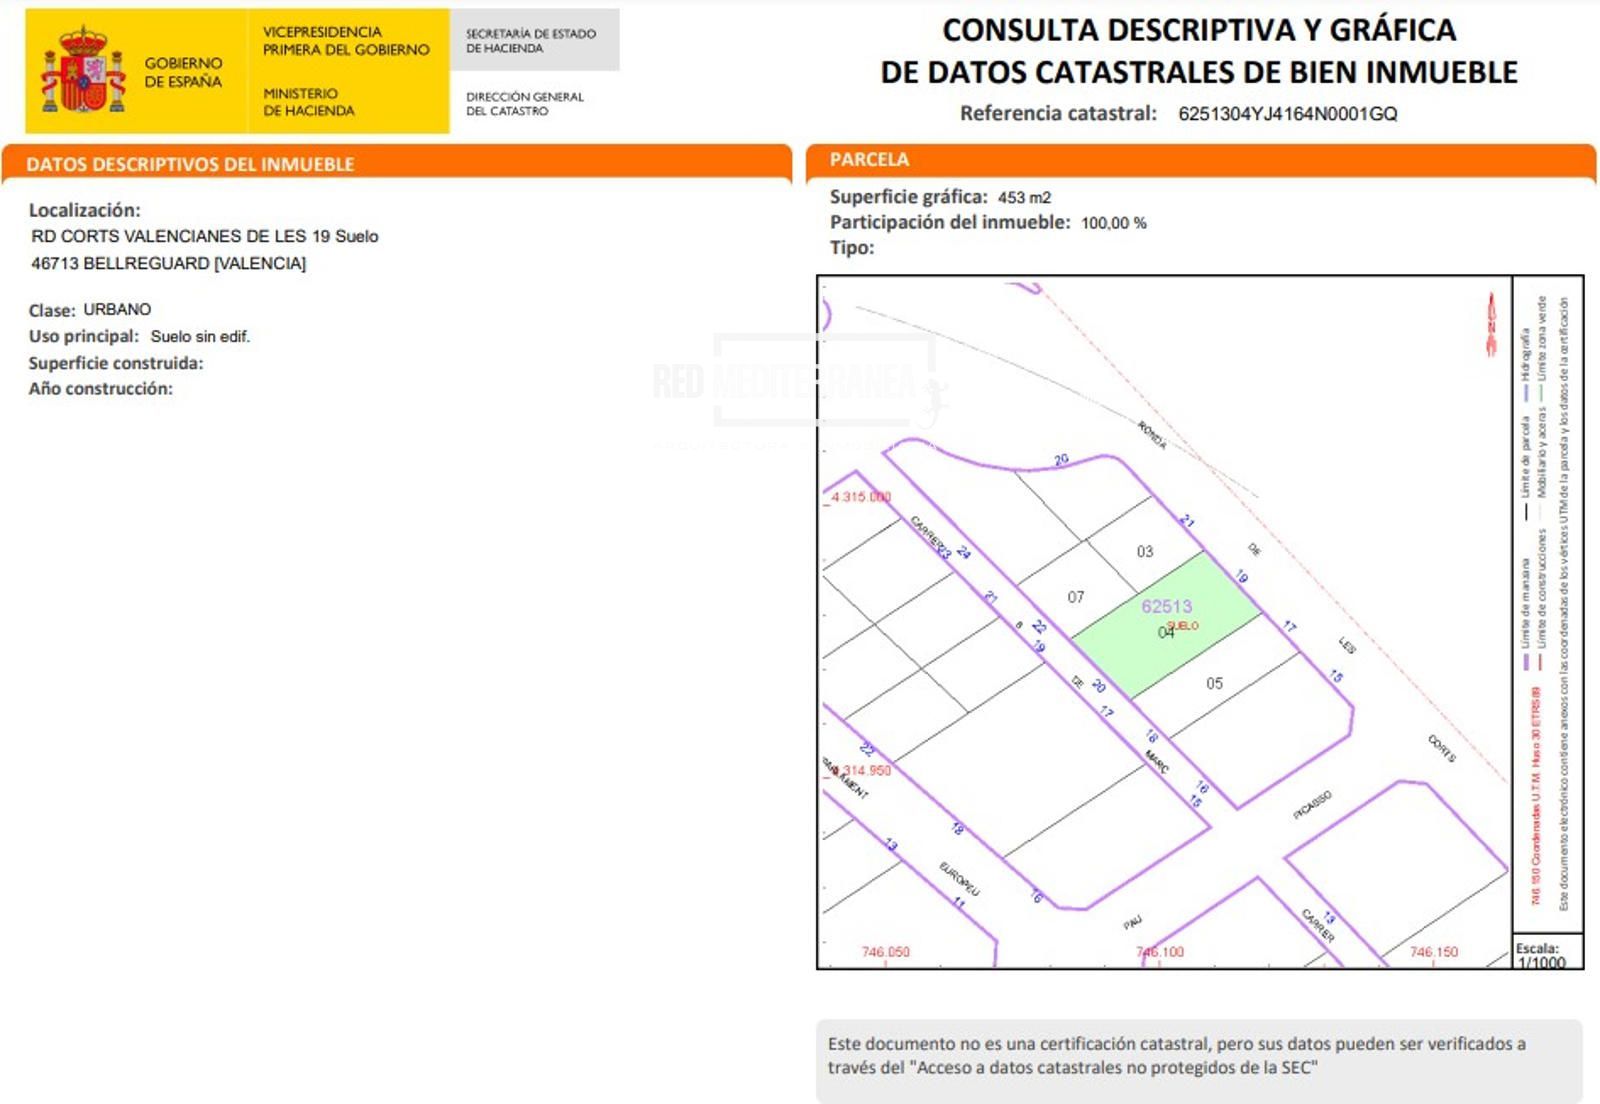Select the cadastral reference 6251304YJ4164N0001GQ
The image size is (1600, 1104).
[x=1287, y=114]
